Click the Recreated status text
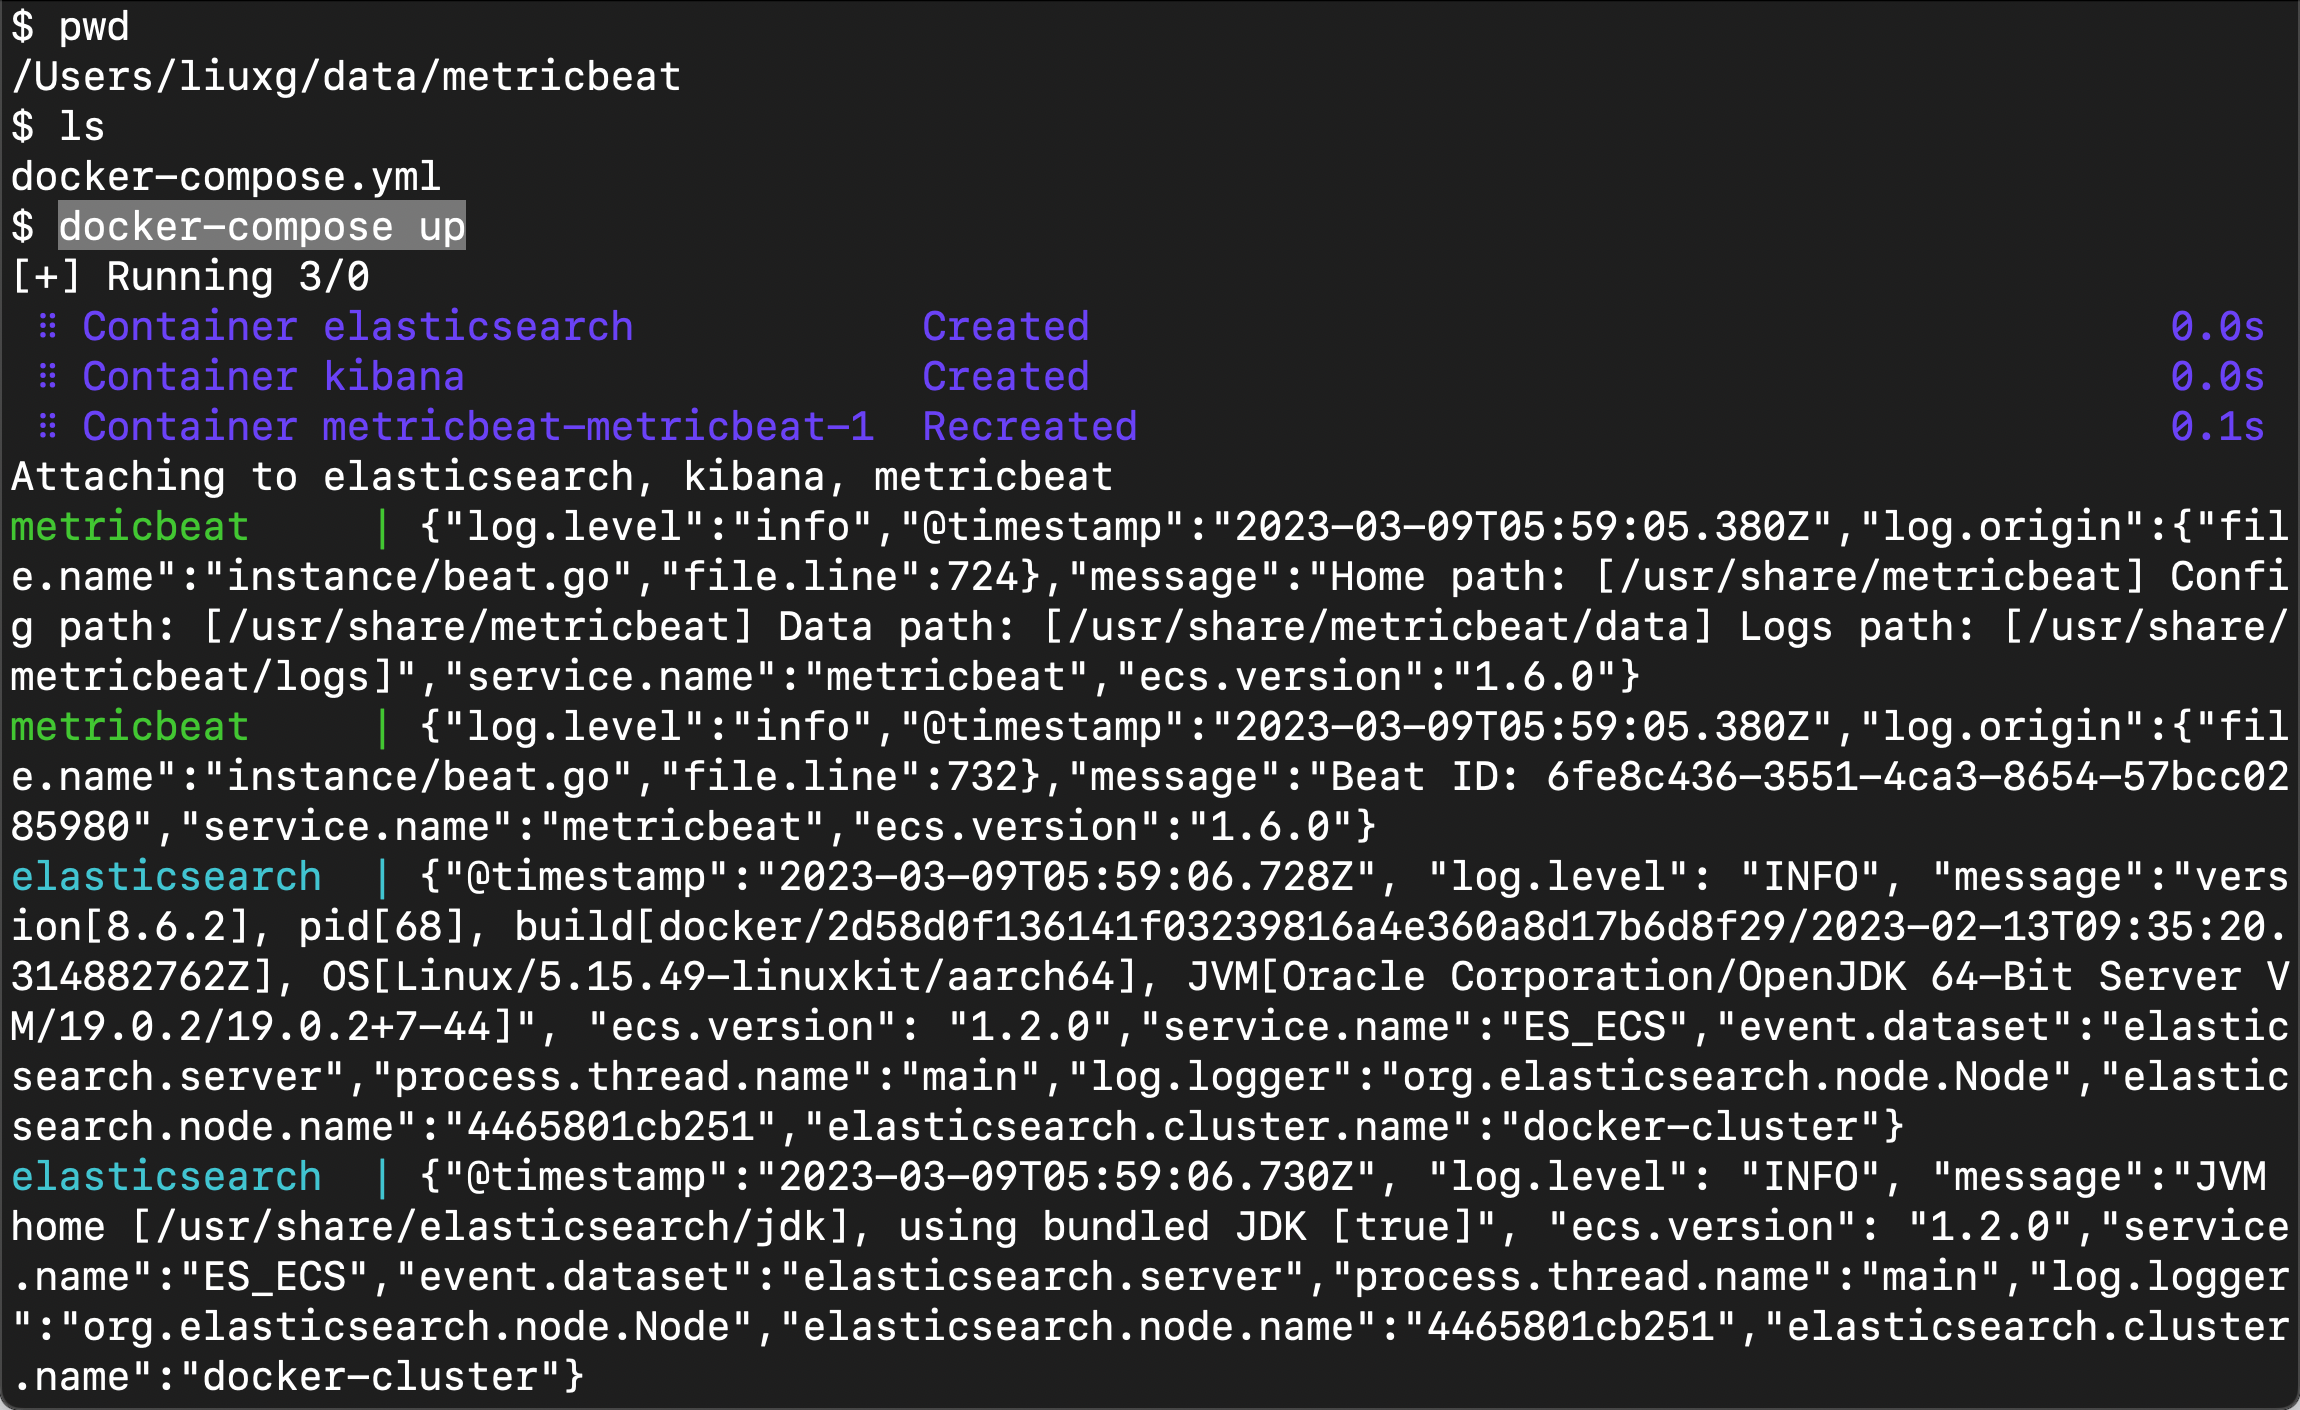 pos(1030,427)
